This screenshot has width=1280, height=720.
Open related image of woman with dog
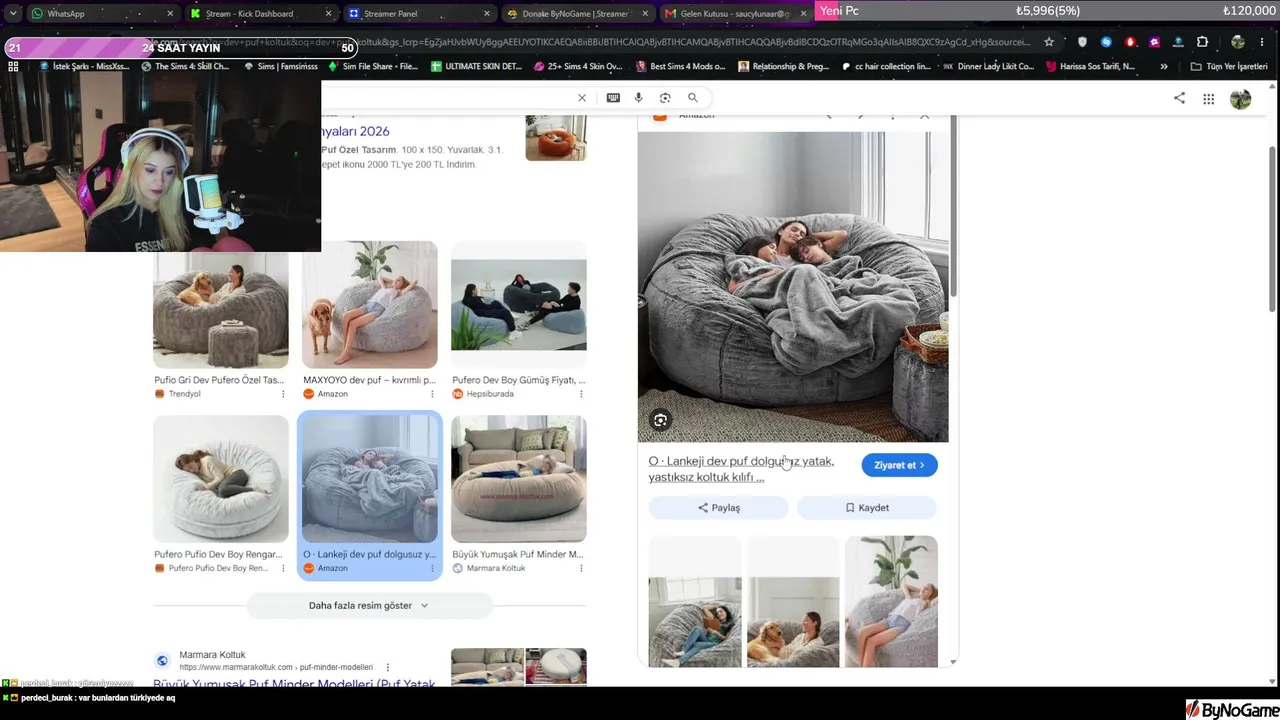tap(793, 601)
